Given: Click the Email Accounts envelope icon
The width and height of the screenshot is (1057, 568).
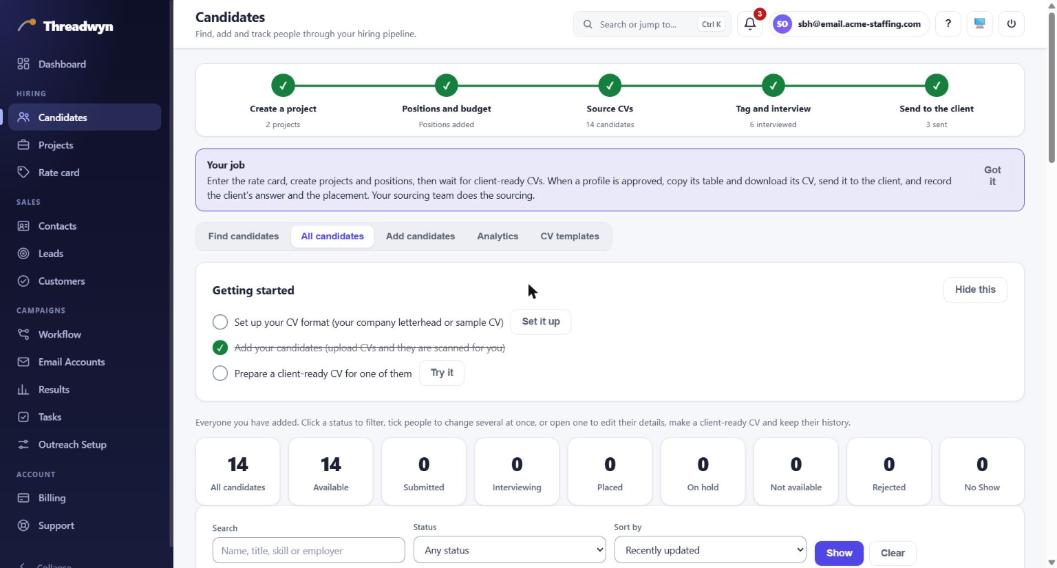Looking at the screenshot, I should 24,362.
